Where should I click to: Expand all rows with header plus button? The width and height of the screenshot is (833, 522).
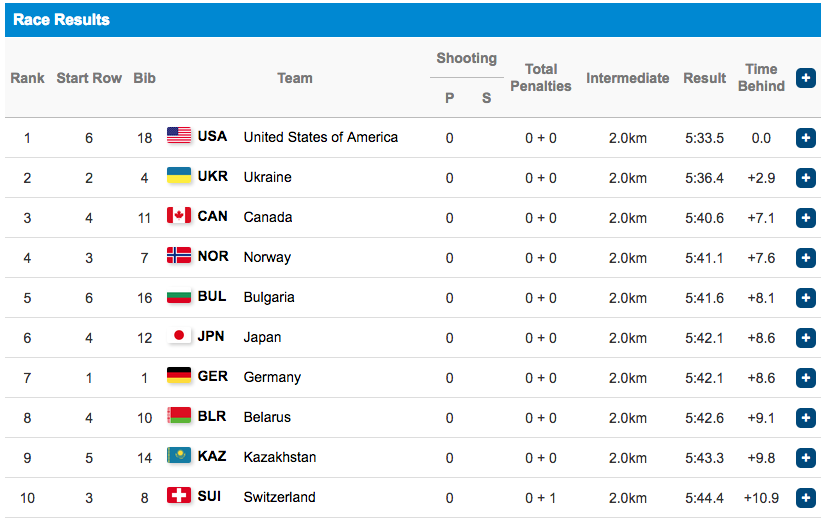805,78
